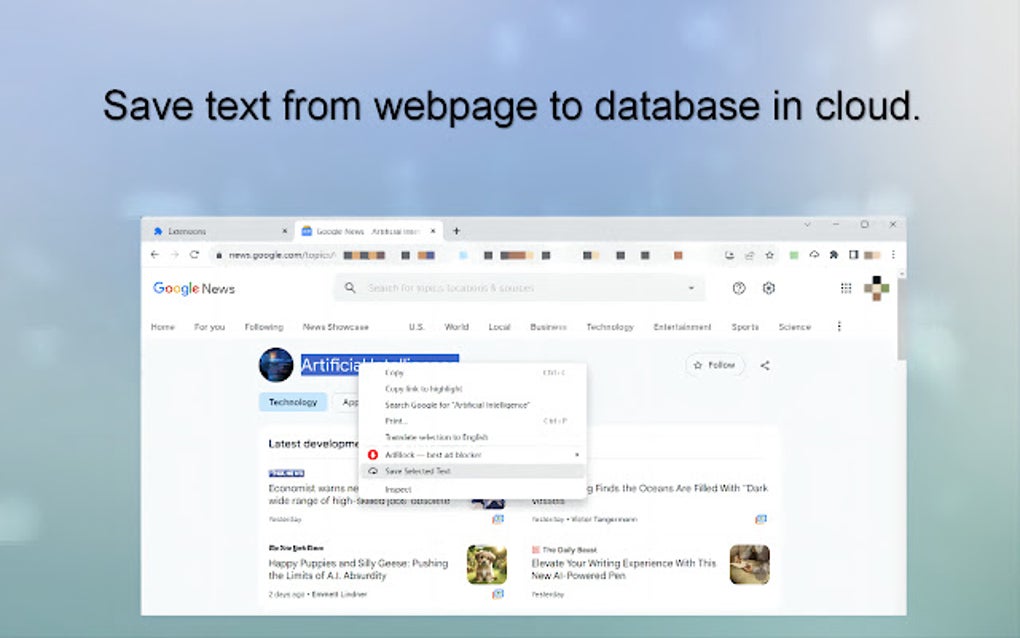Open the For you section

click(209, 327)
